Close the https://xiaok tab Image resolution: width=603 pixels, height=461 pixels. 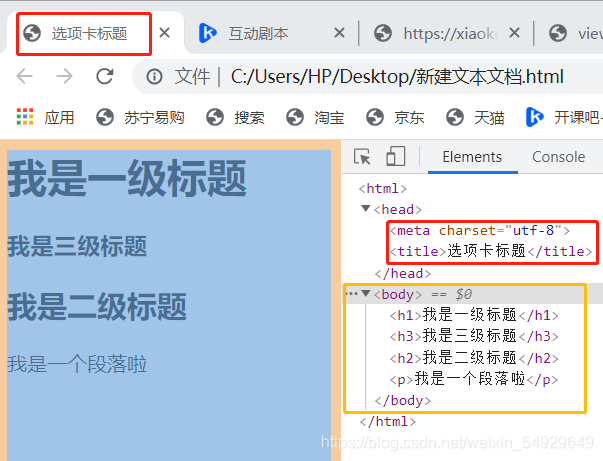click(x=514, y=33)
